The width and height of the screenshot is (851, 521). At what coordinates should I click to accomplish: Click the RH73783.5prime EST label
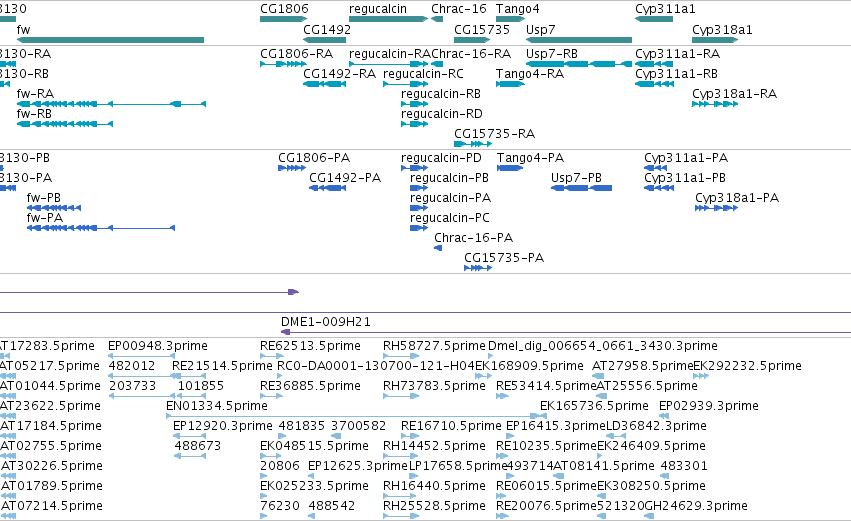(x=434, y=386)
